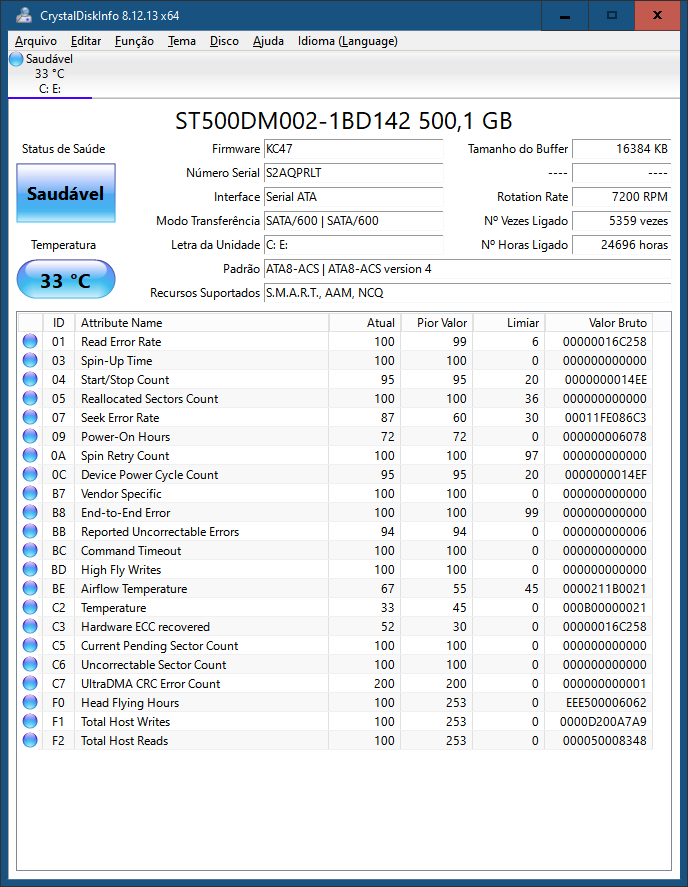The width and height of the screenshot is (688, 887).
Task: Click status orb for Airflow Temperature row
Action: point(30,588)
